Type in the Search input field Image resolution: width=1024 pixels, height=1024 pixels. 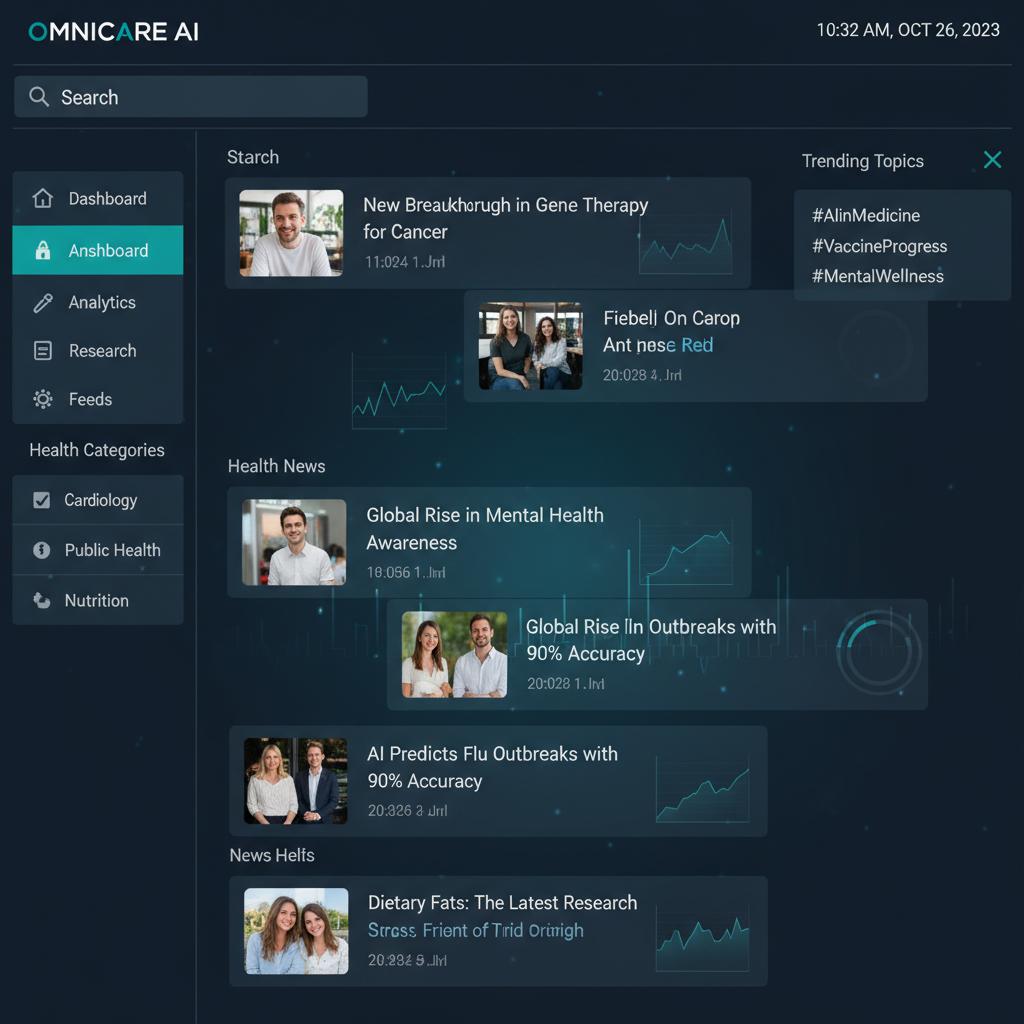tap(200, 97)
